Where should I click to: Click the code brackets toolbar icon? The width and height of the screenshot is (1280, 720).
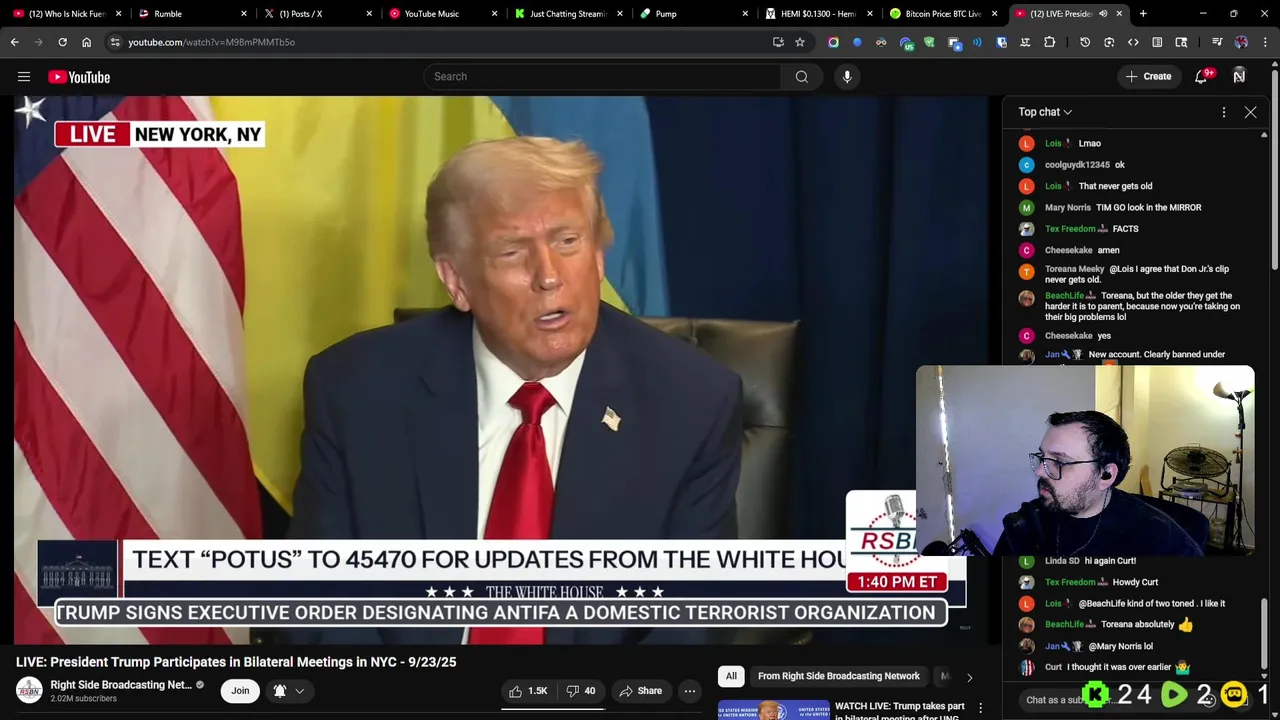(1133, 42)
